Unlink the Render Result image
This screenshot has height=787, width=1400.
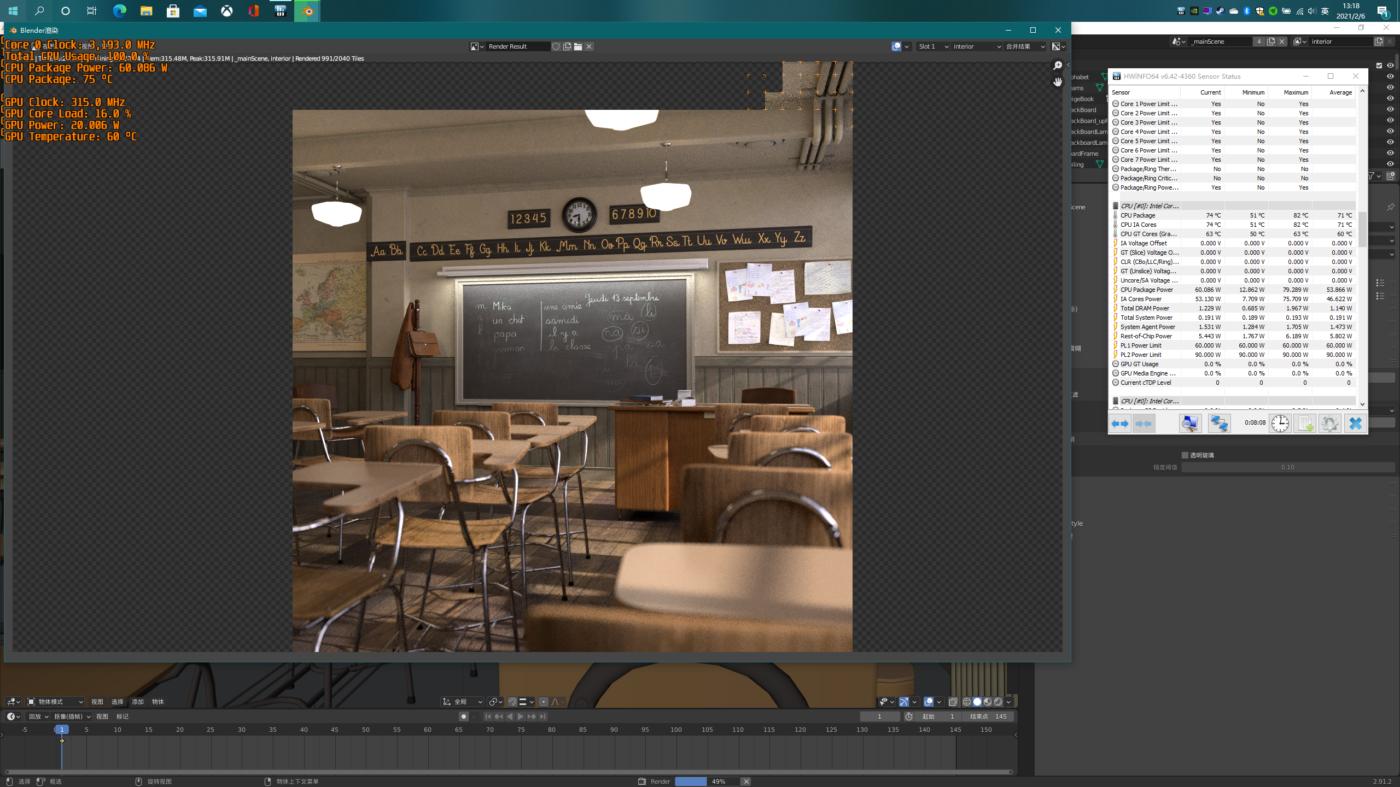pyautogui.click(x=589, y=46)
